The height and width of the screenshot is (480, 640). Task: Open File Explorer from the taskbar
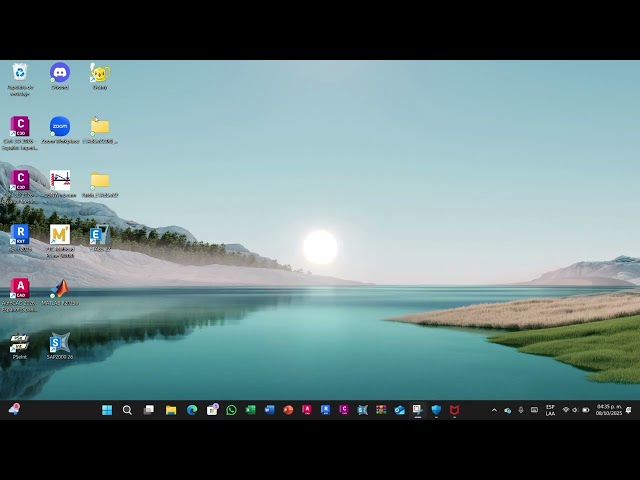[x=171, y=410]
